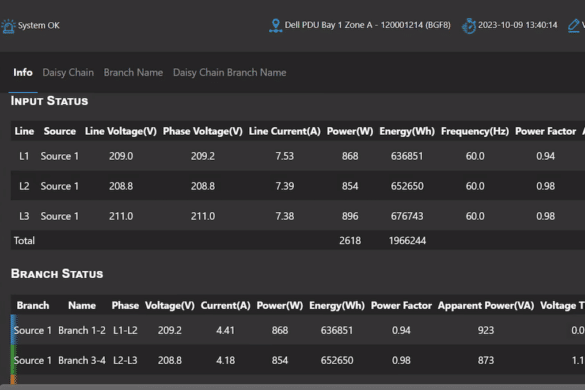Select the Daisy Chain Branch Name tab
The image size is (585, 390).
(229, 72)
